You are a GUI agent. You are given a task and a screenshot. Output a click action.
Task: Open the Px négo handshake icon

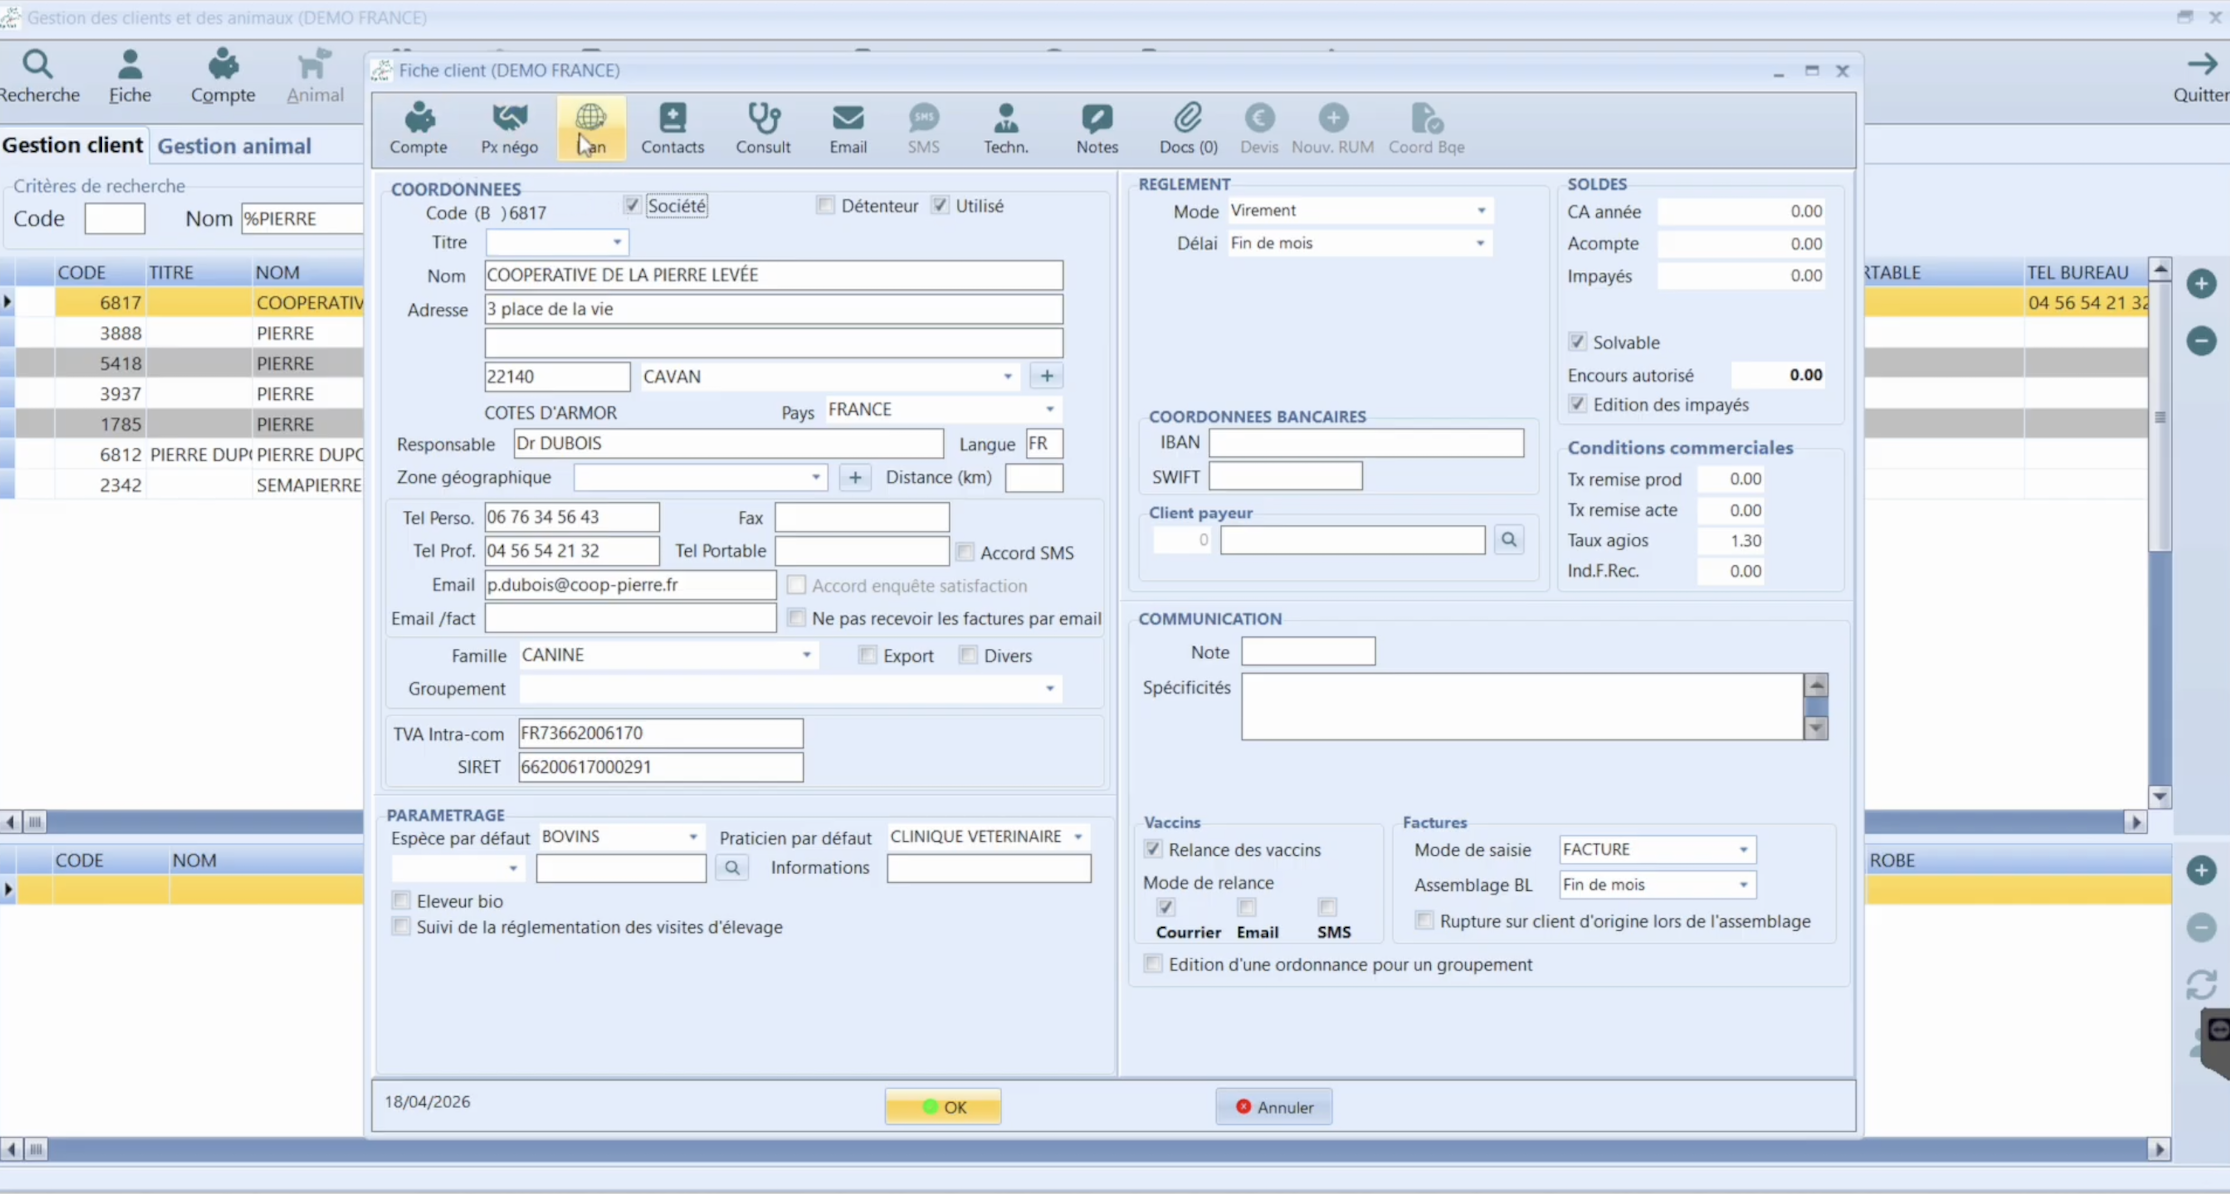click(509, 128)
